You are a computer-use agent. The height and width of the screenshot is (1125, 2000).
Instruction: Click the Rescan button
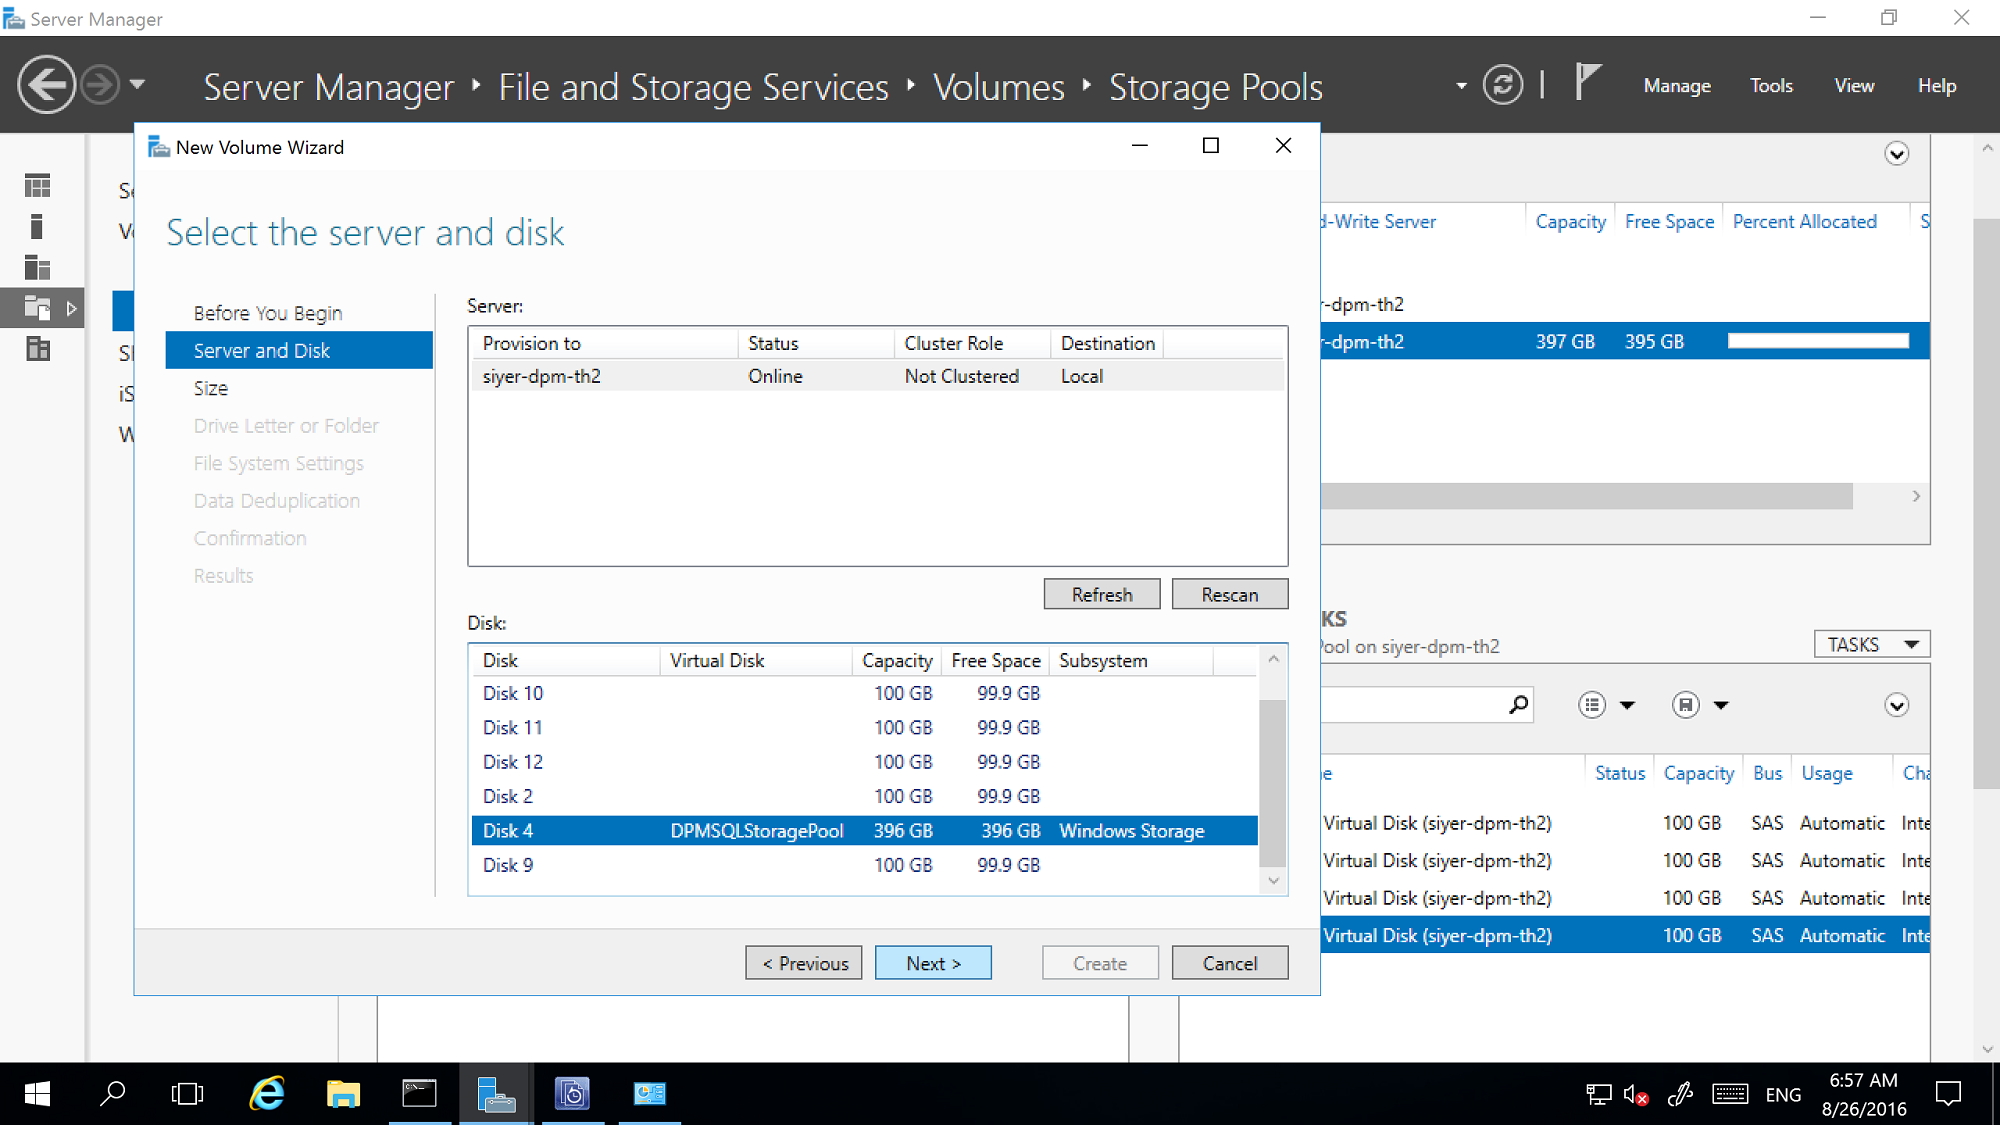[1229, 593]
